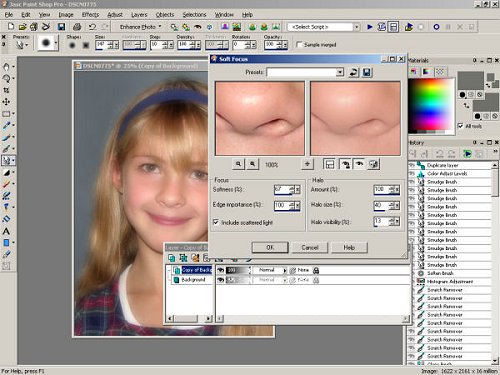Click the Undo arrow in main toolbar
This screenshot has height=375, width=500.
tap(92, 27)
